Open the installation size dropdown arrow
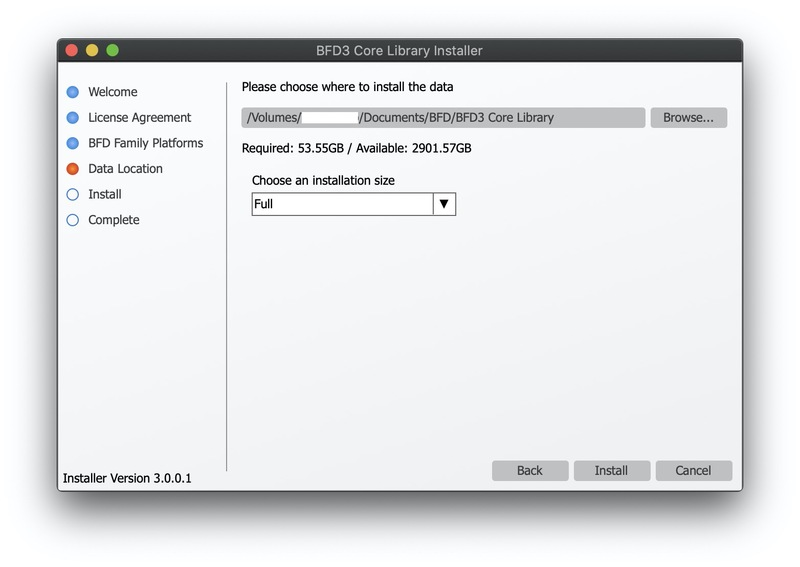The image size is (800, 567). tap(444, 204)
